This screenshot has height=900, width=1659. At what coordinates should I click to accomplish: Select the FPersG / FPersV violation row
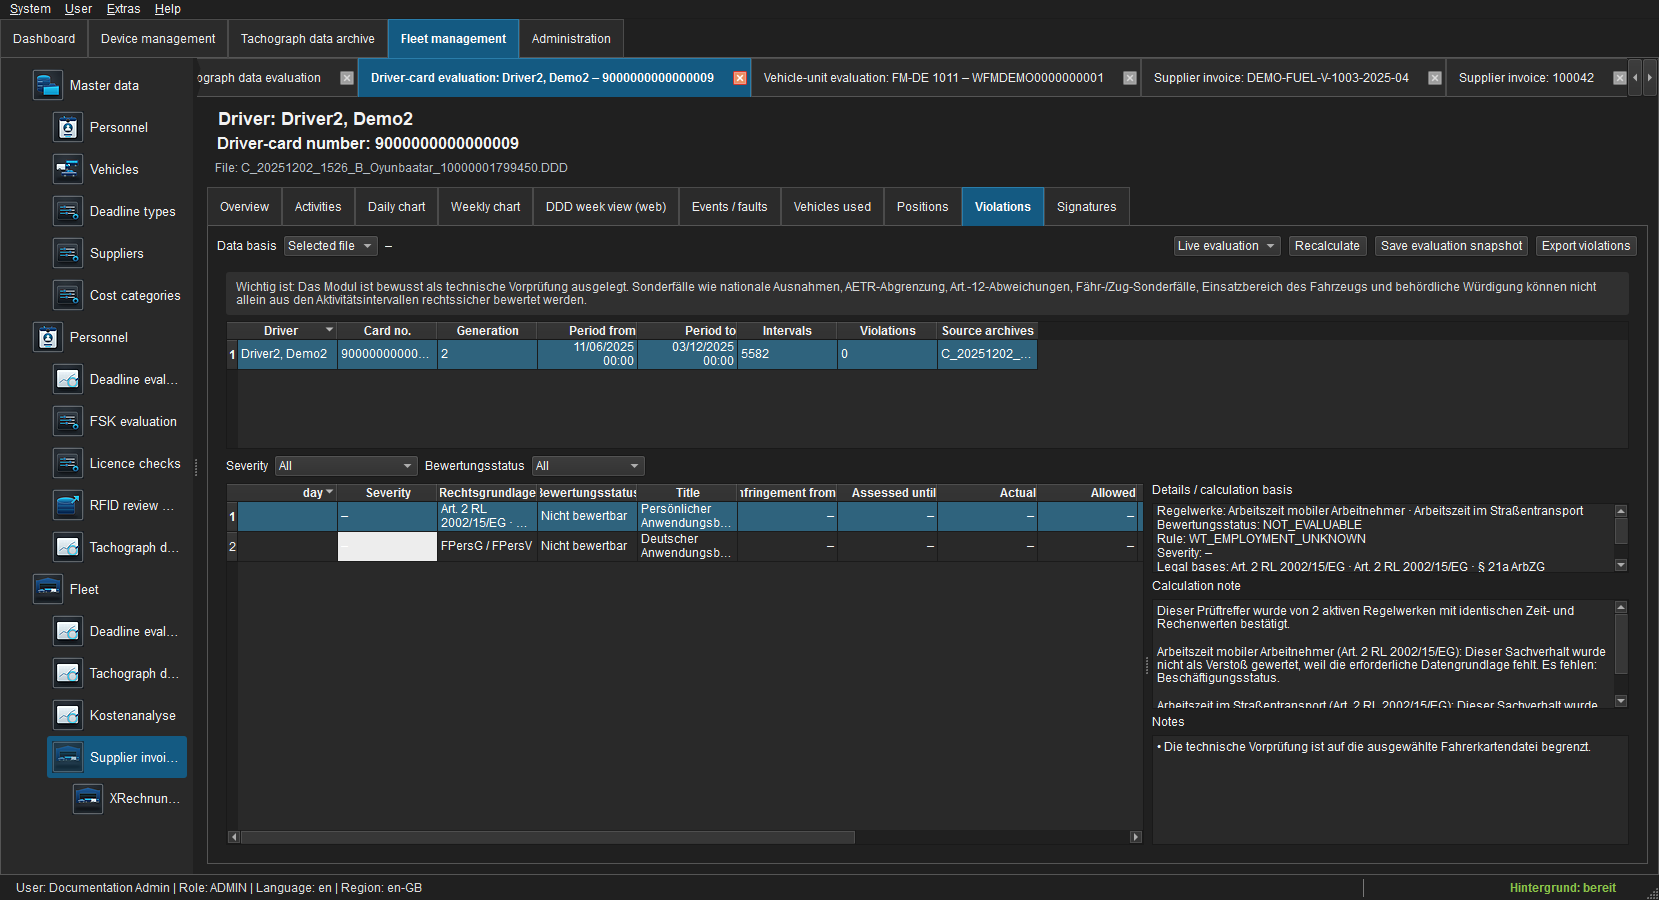[685, 546]
